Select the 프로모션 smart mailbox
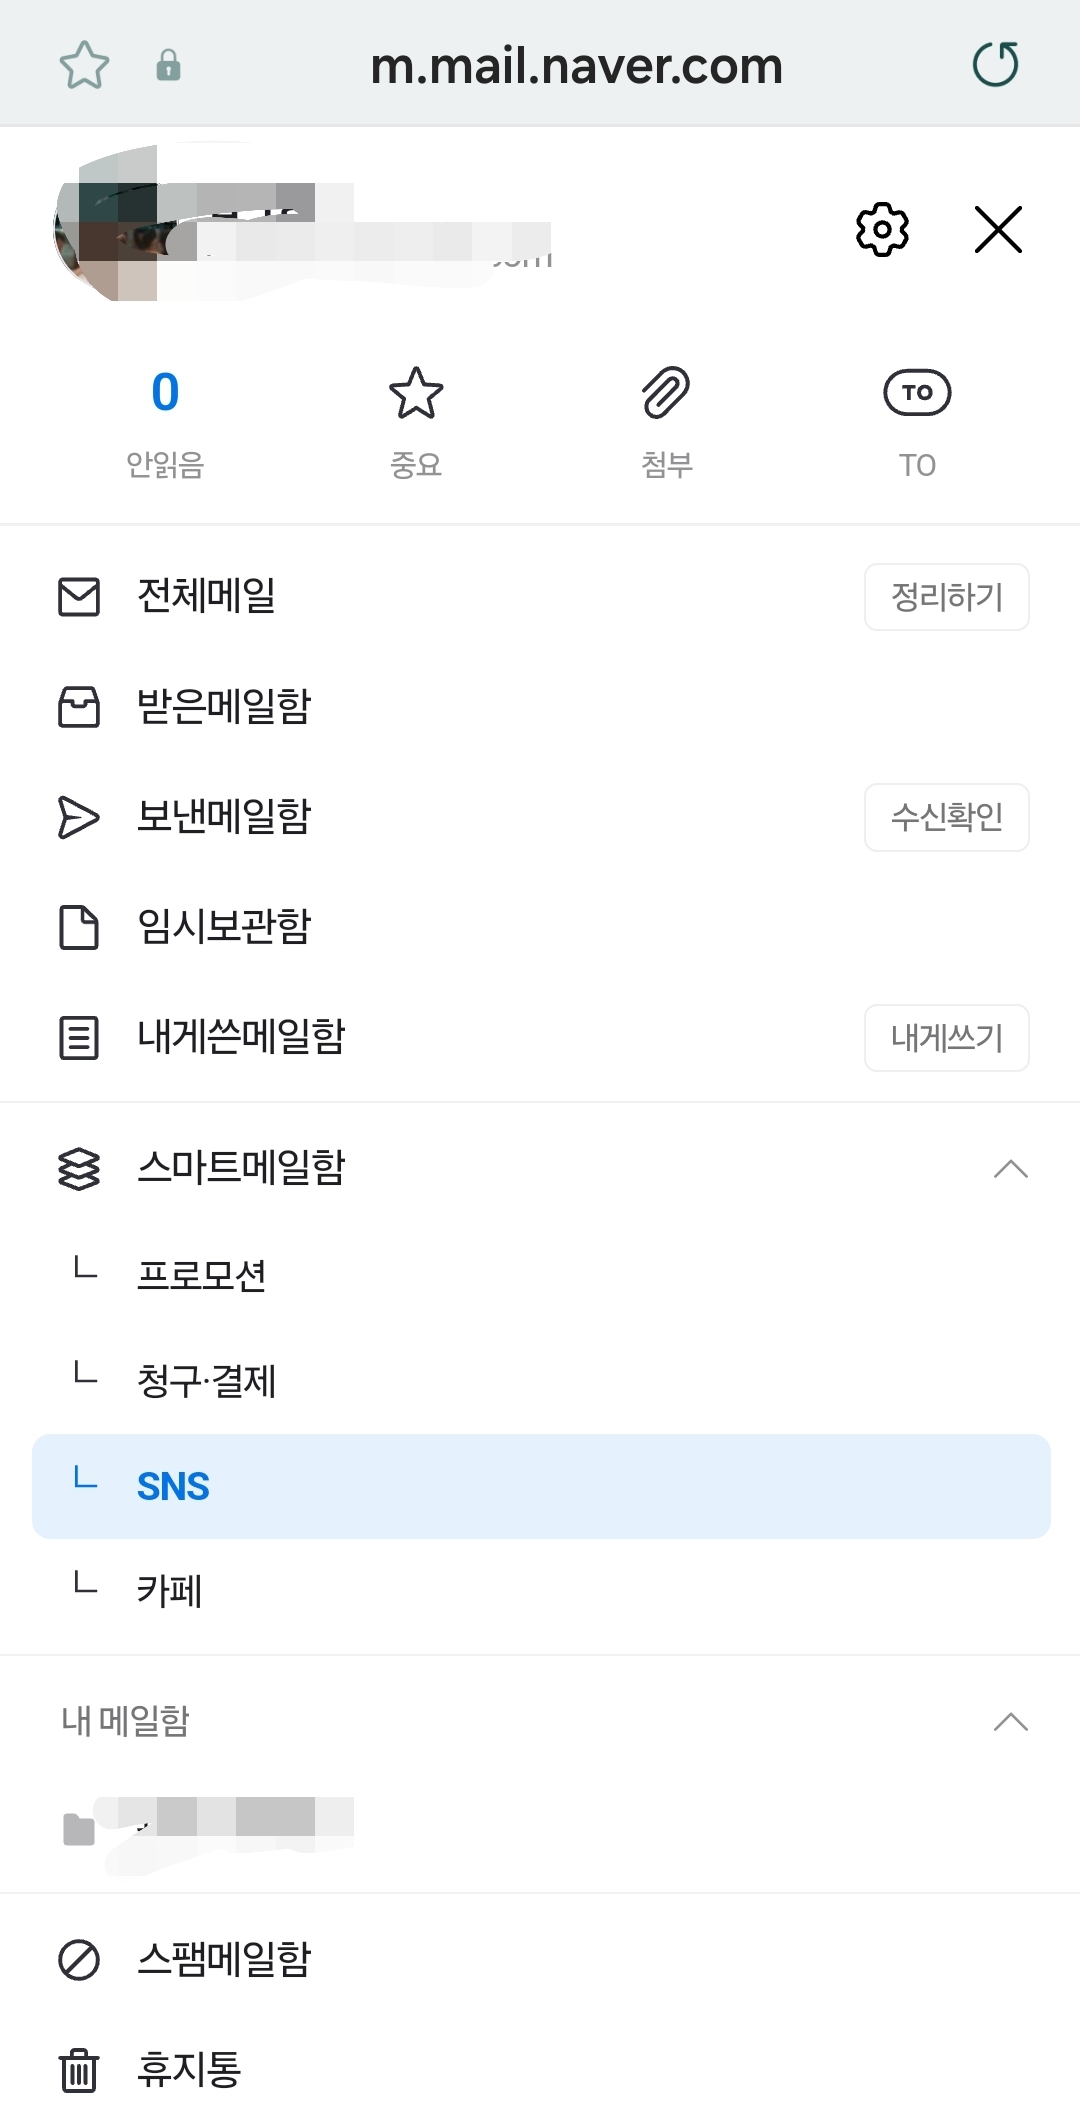1080x2112 pixels. pos(202,1275)
